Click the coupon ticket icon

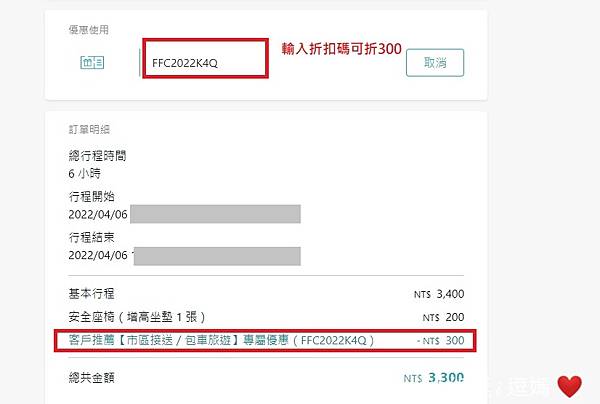pyautogui.click(x=92, y=62)
